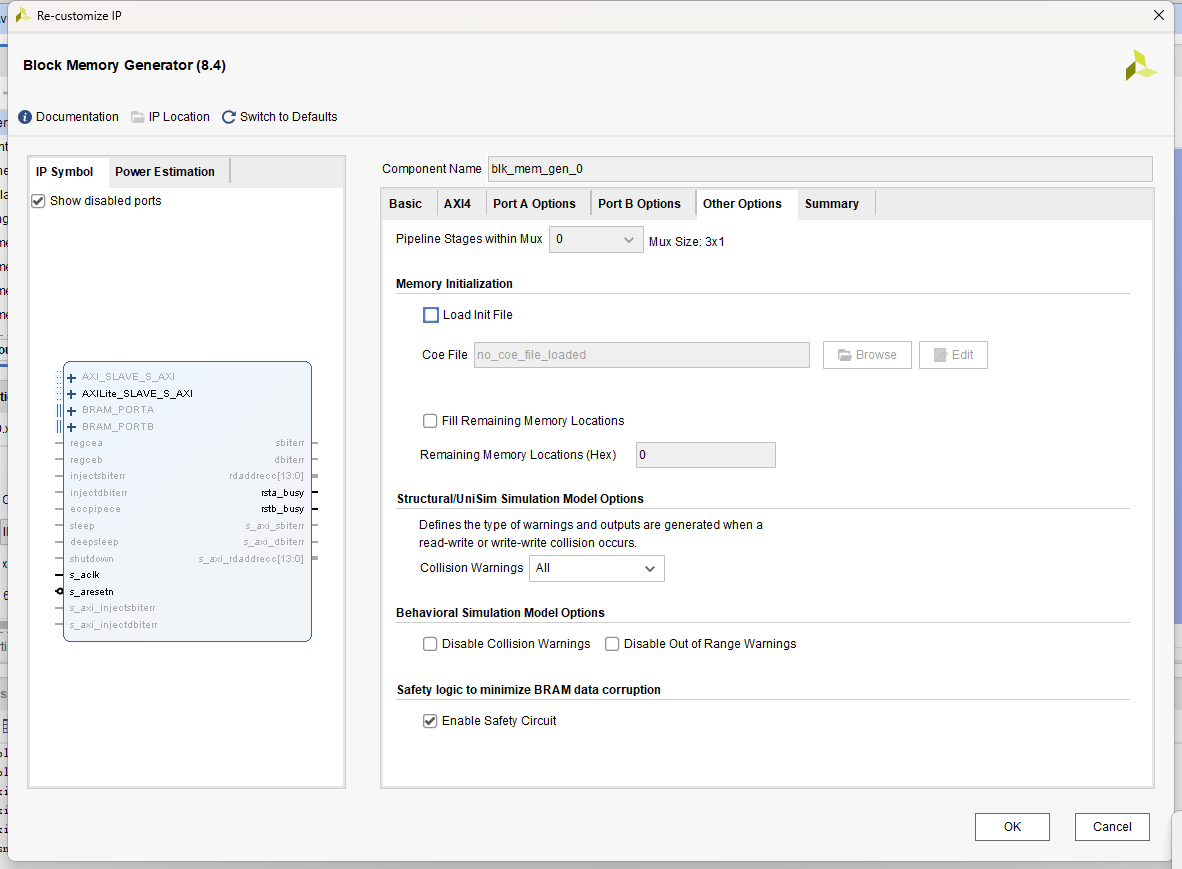Expand the AXILite_SLAVE_S_AXI port plus icon
This screenshot has width=1182, height=869.
[72, 394]
